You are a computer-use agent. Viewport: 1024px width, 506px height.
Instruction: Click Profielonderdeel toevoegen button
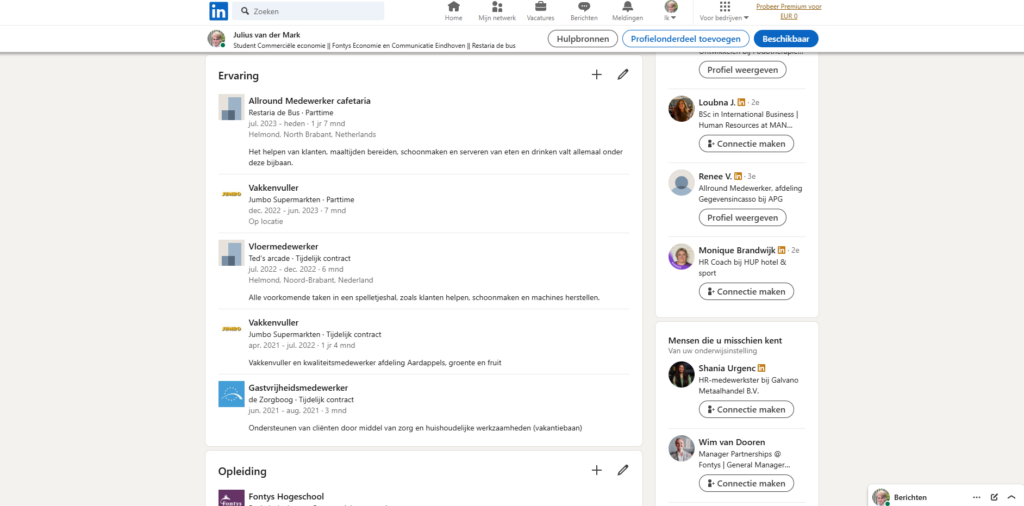point(686,39)
